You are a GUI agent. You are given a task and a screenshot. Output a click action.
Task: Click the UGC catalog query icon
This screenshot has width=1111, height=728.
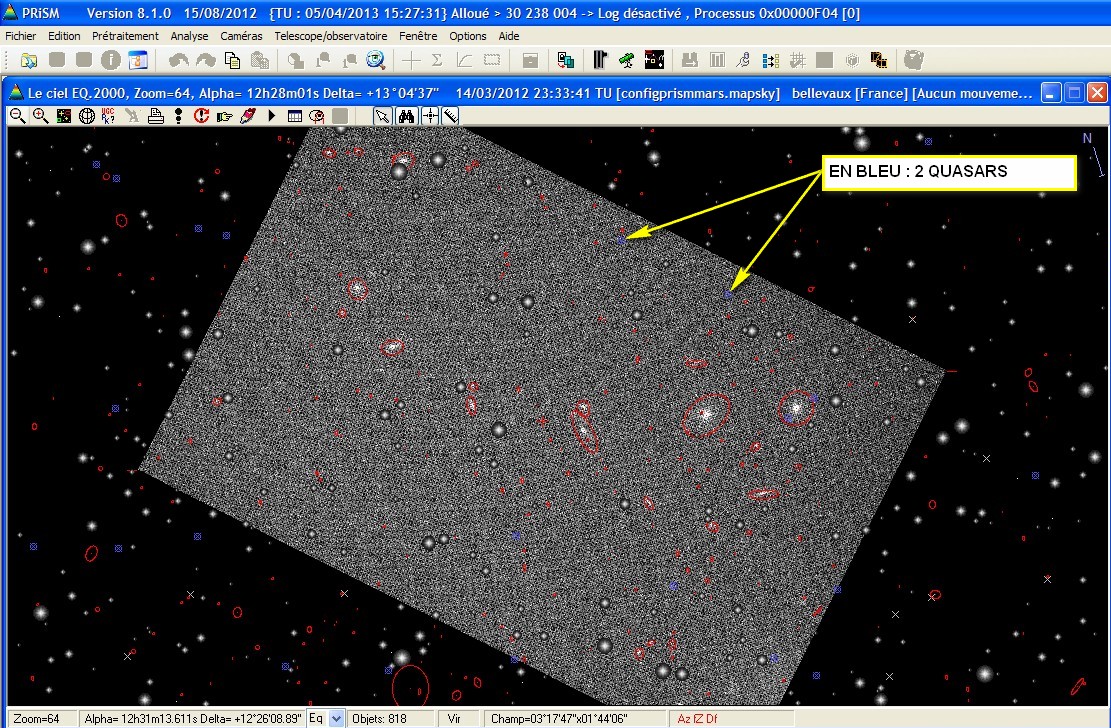108,116
